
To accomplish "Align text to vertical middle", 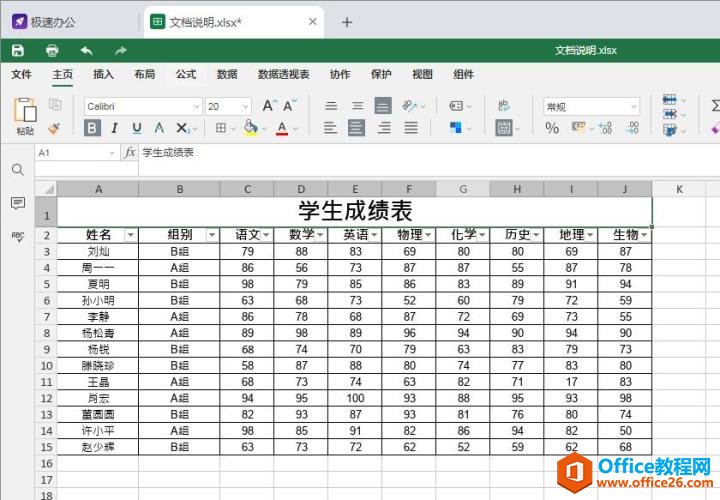I will (357, 106).
